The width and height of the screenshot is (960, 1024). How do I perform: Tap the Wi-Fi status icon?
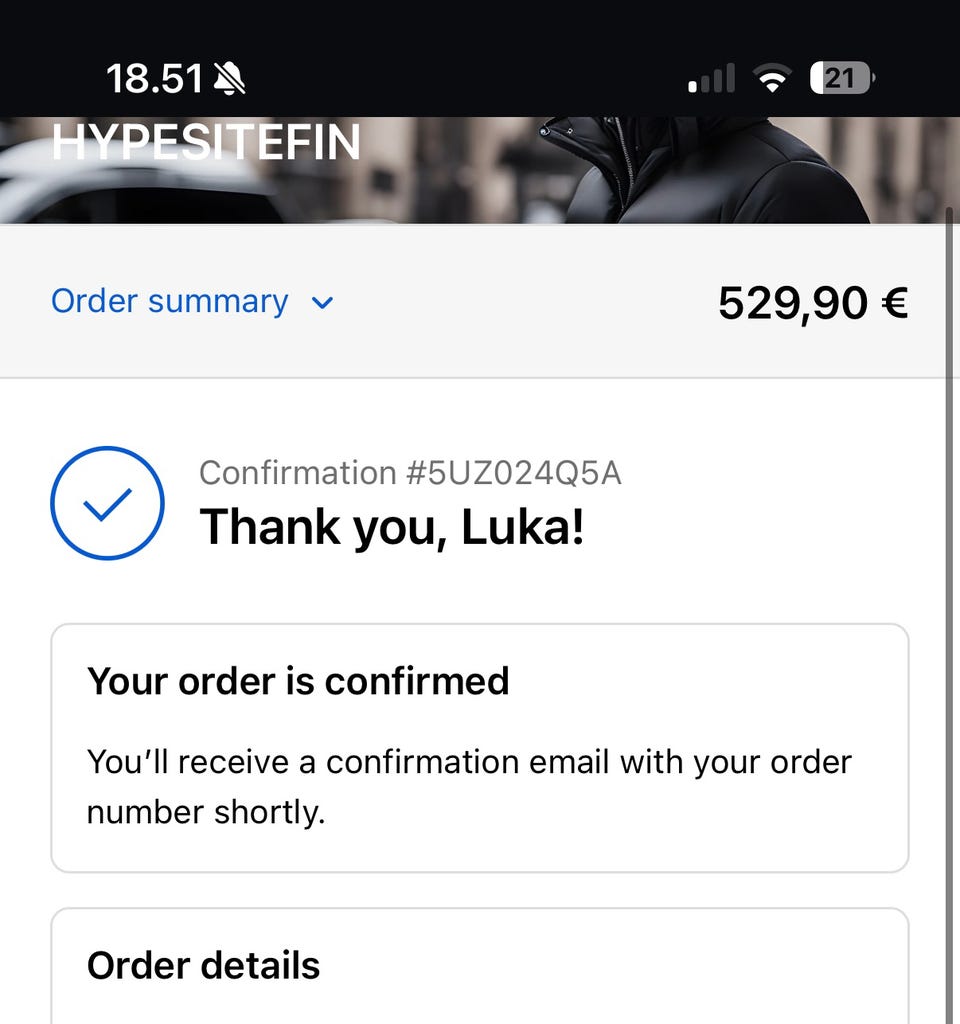tap(771, 79)
